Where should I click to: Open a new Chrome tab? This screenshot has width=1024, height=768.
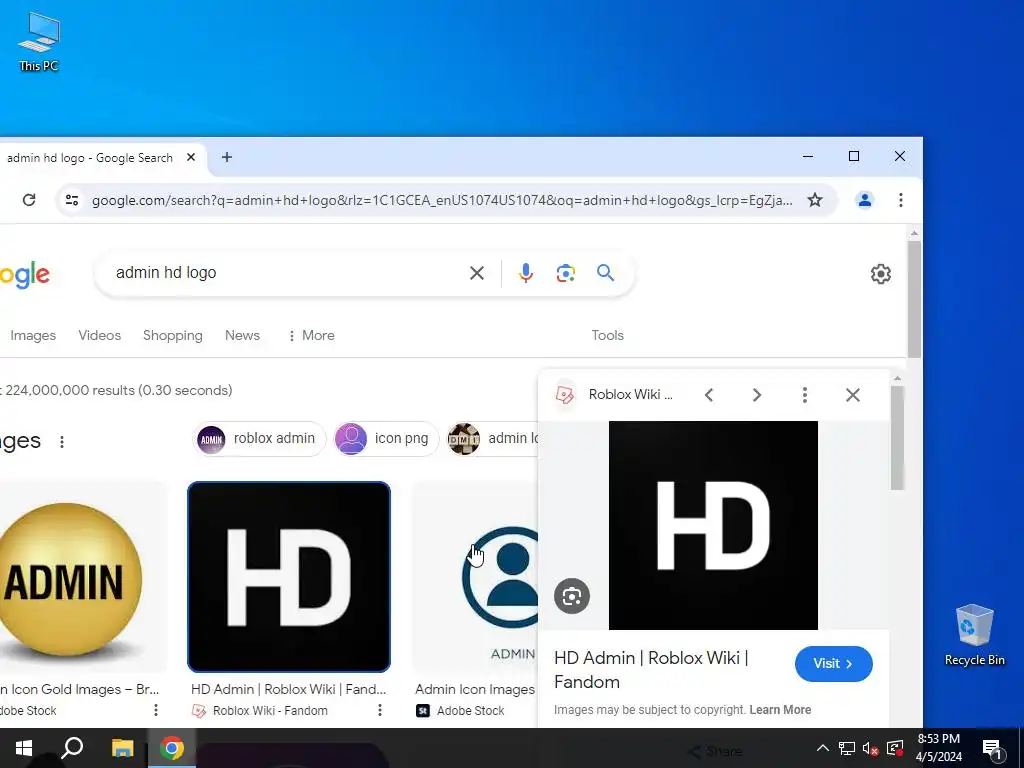point(227,157)
